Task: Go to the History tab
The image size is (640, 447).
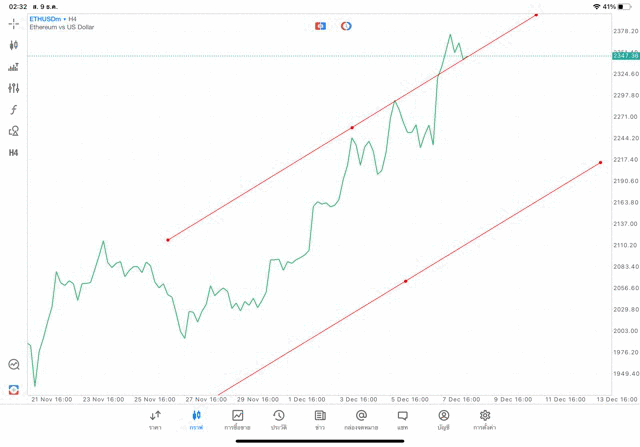Action: [278, 419]
